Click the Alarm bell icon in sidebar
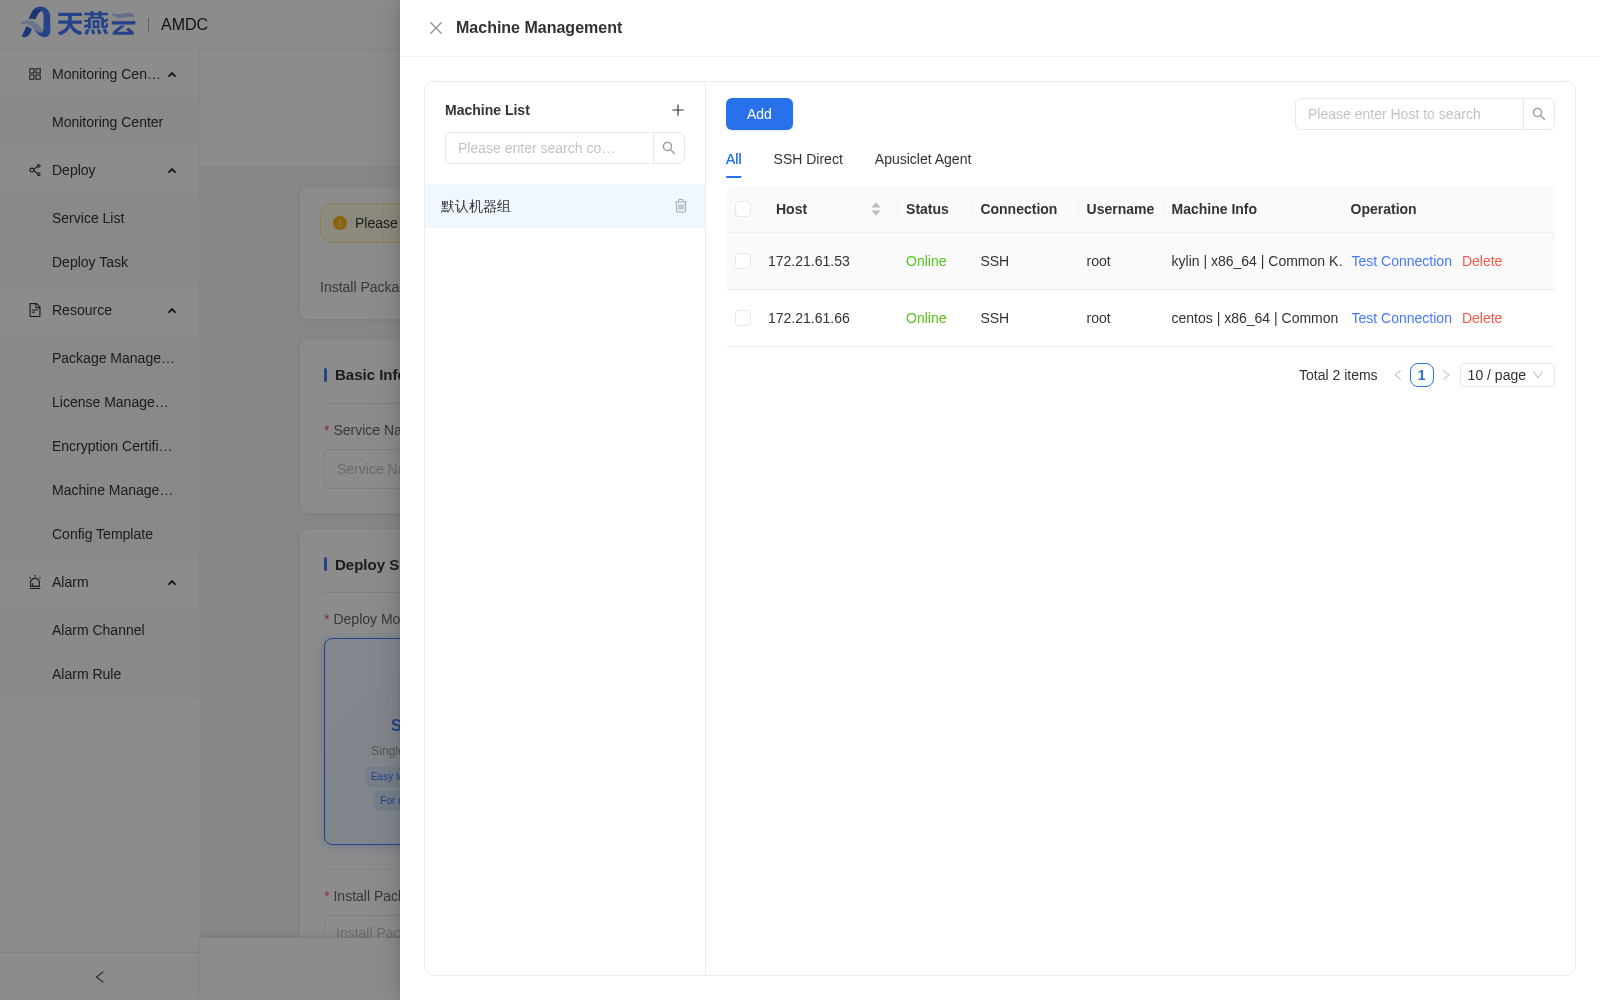Screen dimensions: 1600x1000 pyautogui.click(x=35, y=582)
